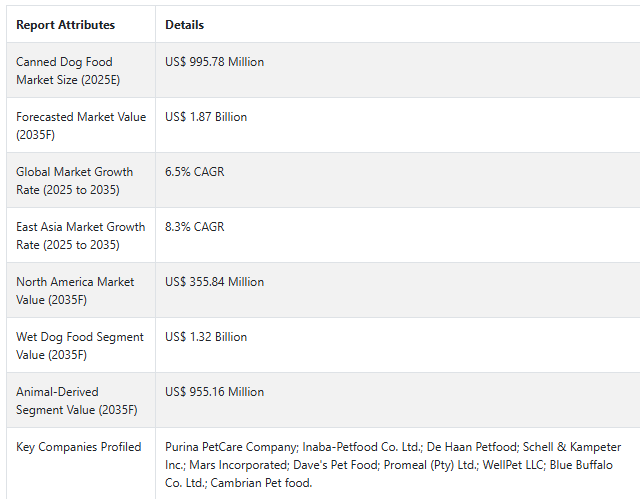Select the East Asia Market Growth Rate cell

80,236
